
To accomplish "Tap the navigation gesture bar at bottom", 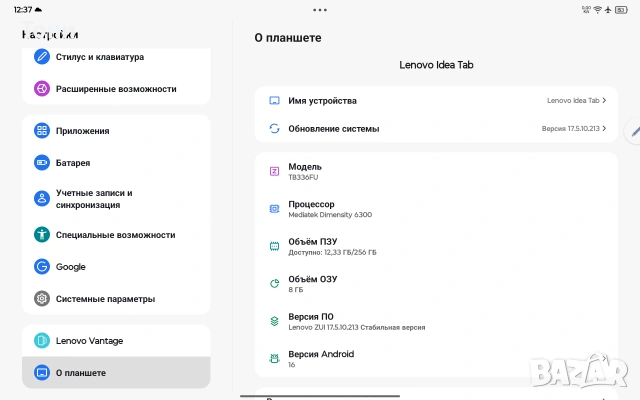I will [320, 396].
